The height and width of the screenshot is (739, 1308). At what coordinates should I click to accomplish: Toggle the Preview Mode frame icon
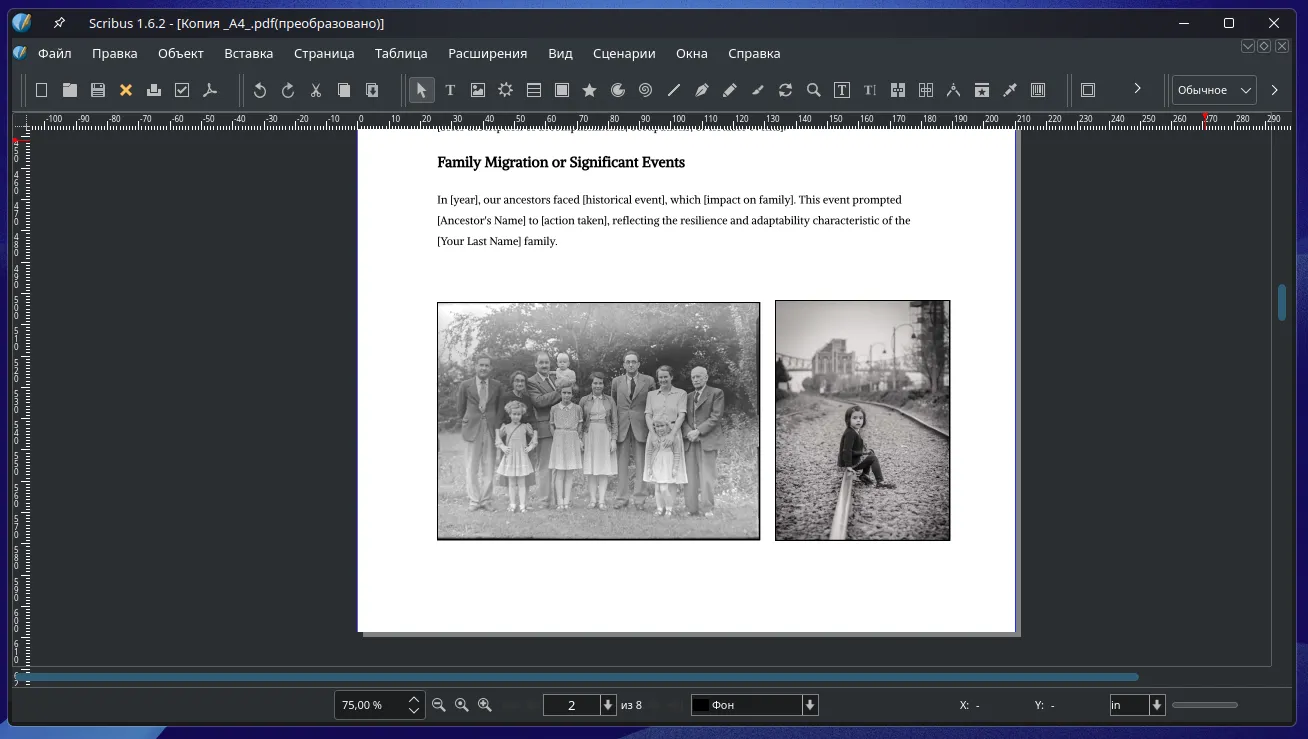(1088, 90)
